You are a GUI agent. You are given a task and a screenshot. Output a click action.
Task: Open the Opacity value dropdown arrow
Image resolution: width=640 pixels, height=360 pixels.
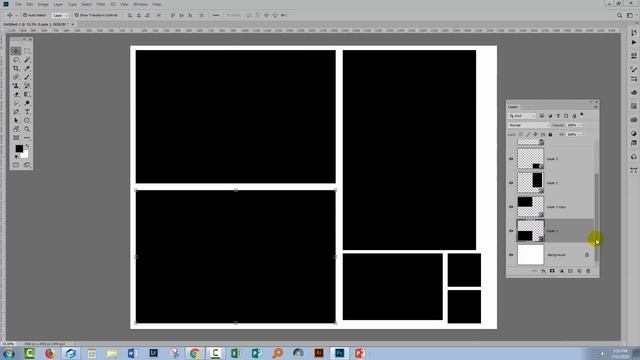click(x=580, y=125)
